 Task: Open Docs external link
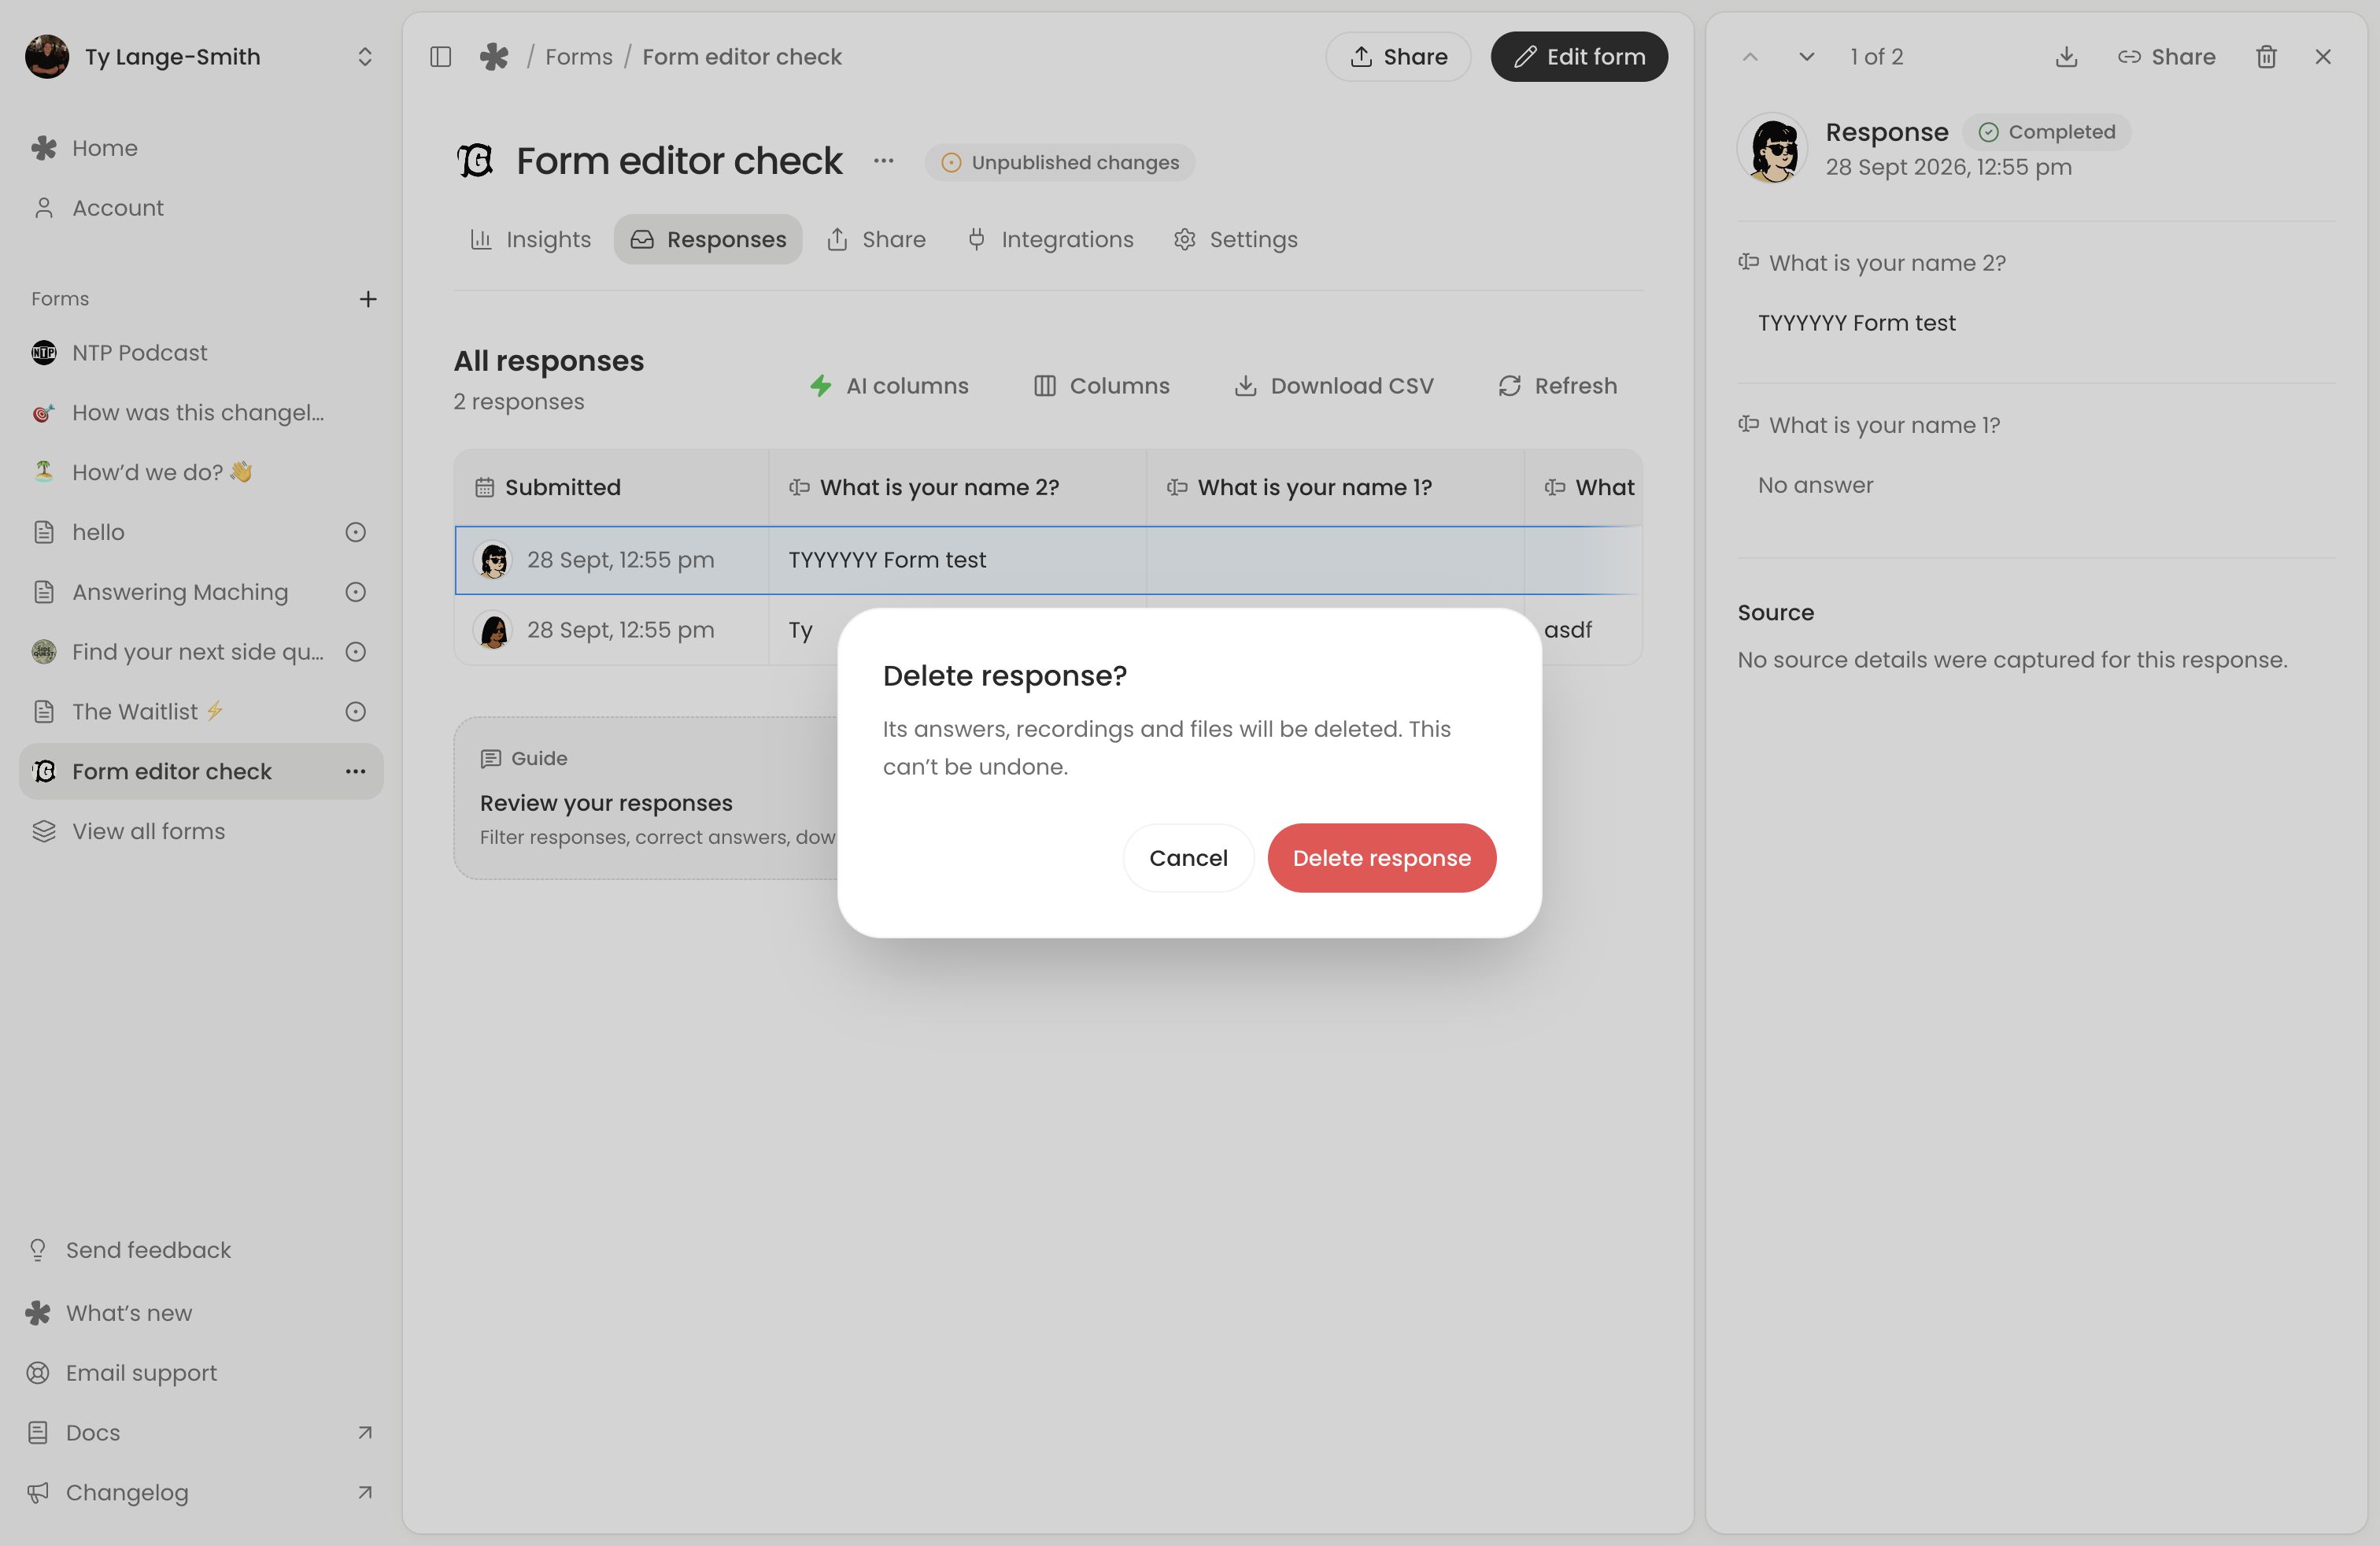[200, 1433]
